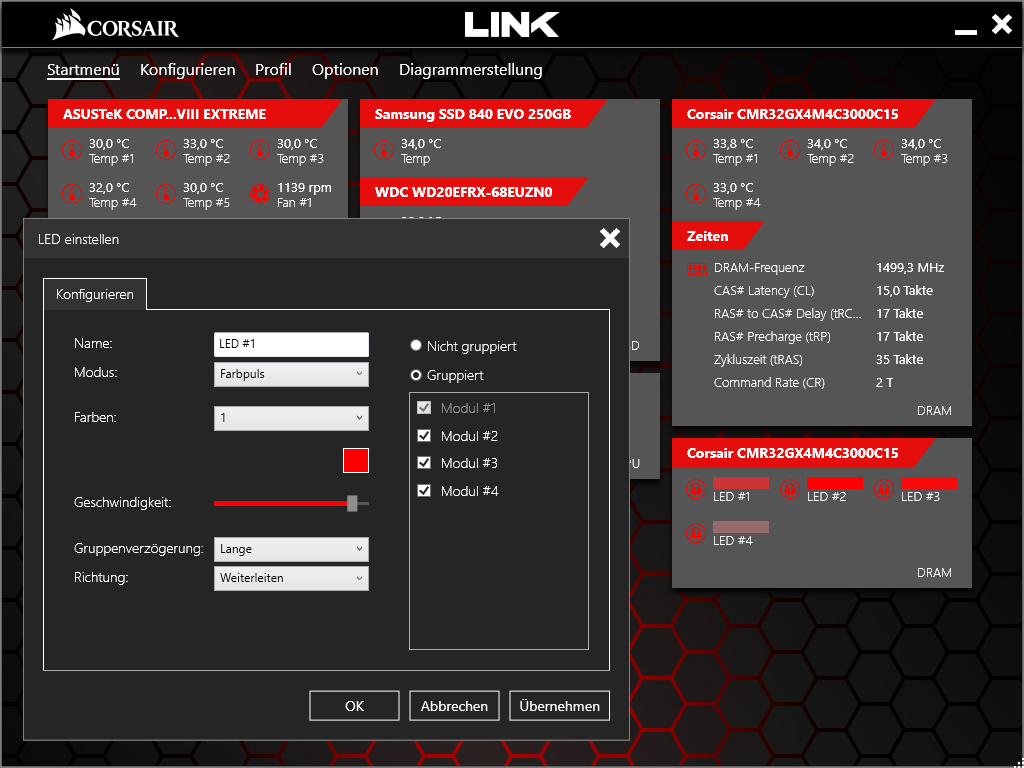
Task: Close the LED einstellen dialog
Action: [x=609, y=238]
